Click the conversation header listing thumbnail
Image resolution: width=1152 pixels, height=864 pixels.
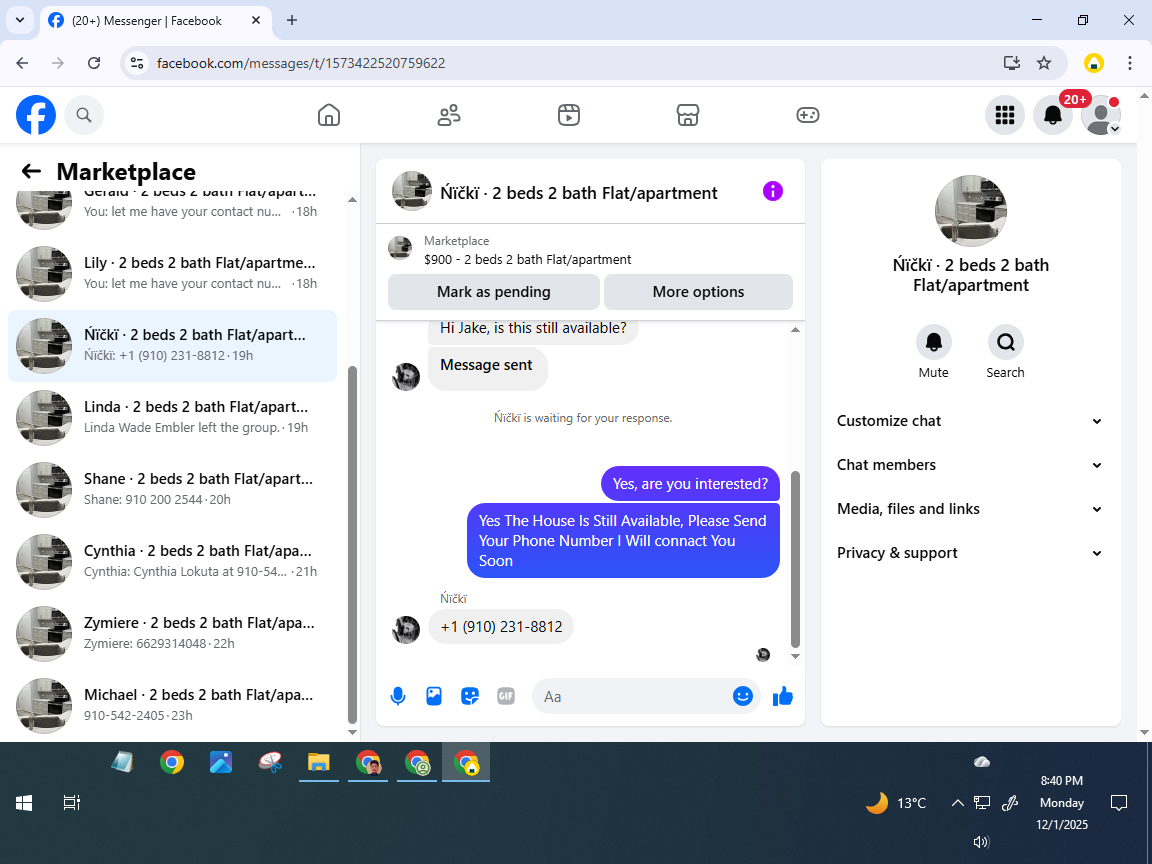click(x=412, y=191)
